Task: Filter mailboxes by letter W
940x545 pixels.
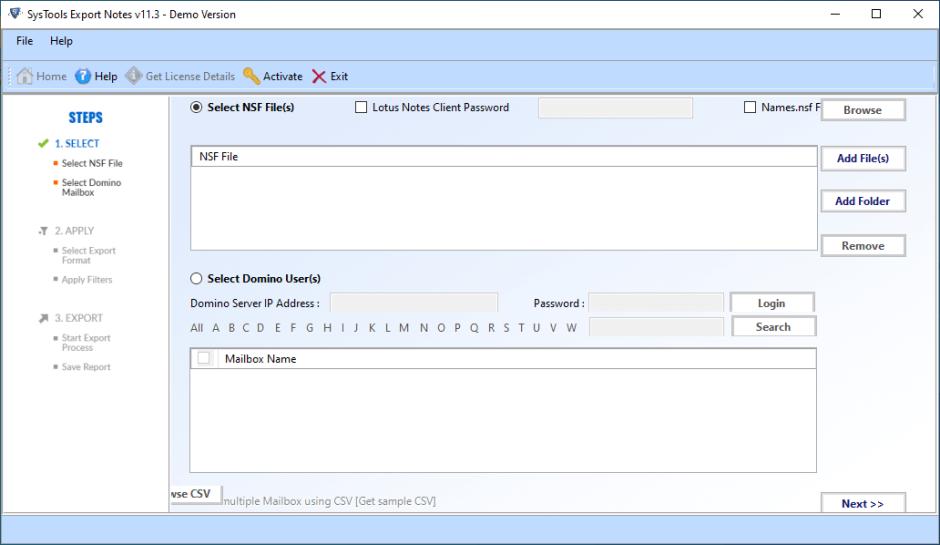Action: 571,328
